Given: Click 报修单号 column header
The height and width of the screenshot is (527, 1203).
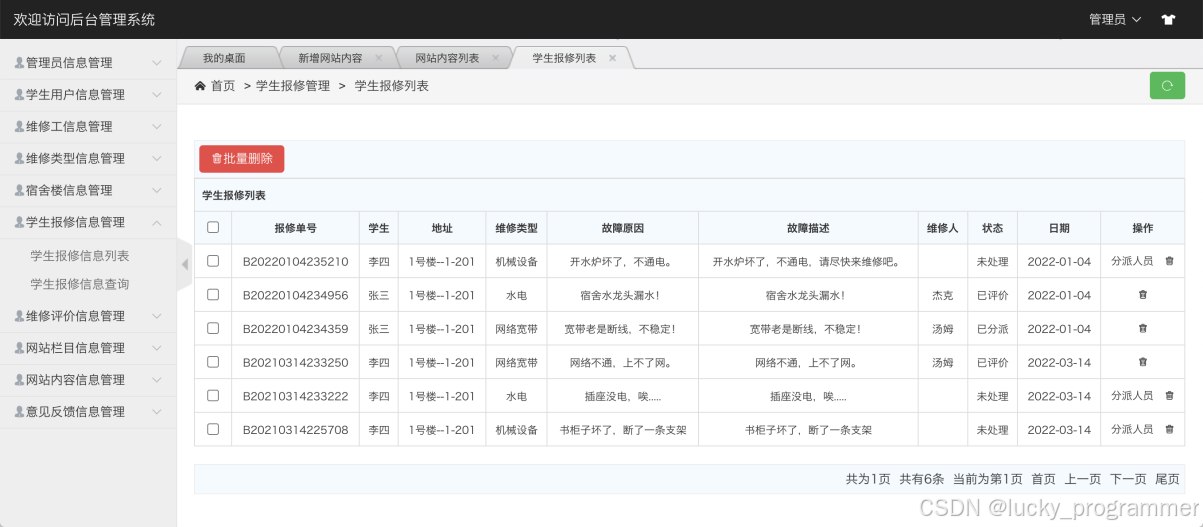Looking at the screenshot, I should pyautogui.click(x=295, y=228).
